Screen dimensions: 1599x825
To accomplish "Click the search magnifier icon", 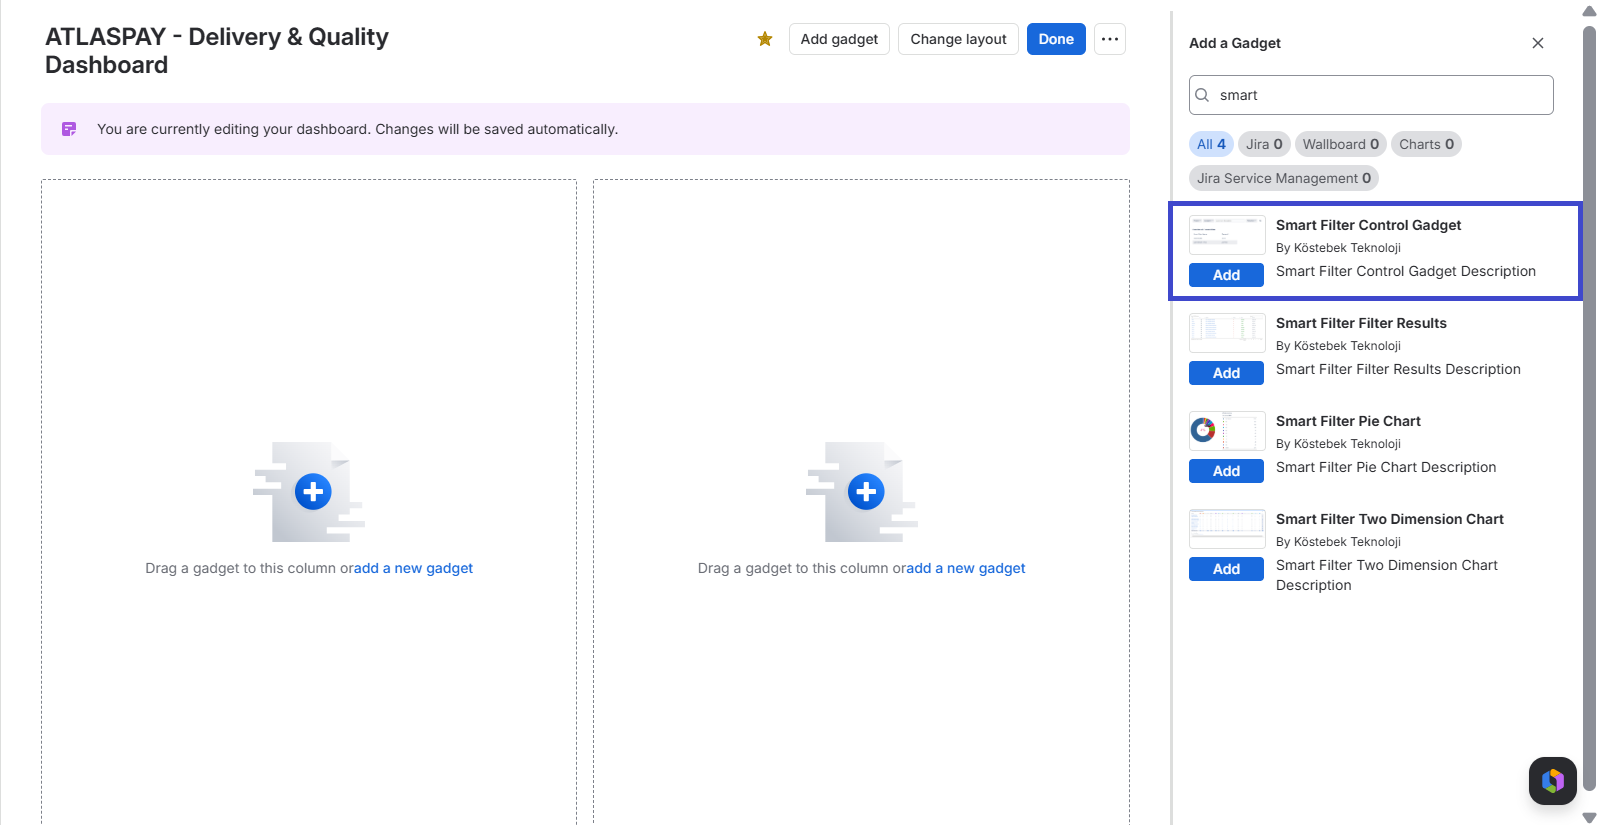I will click(1203, 95).
